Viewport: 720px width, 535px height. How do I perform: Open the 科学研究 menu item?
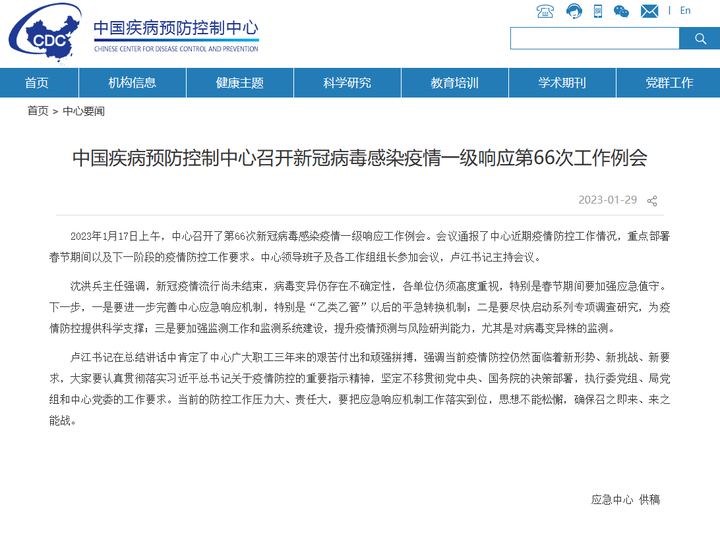[347, 83]
